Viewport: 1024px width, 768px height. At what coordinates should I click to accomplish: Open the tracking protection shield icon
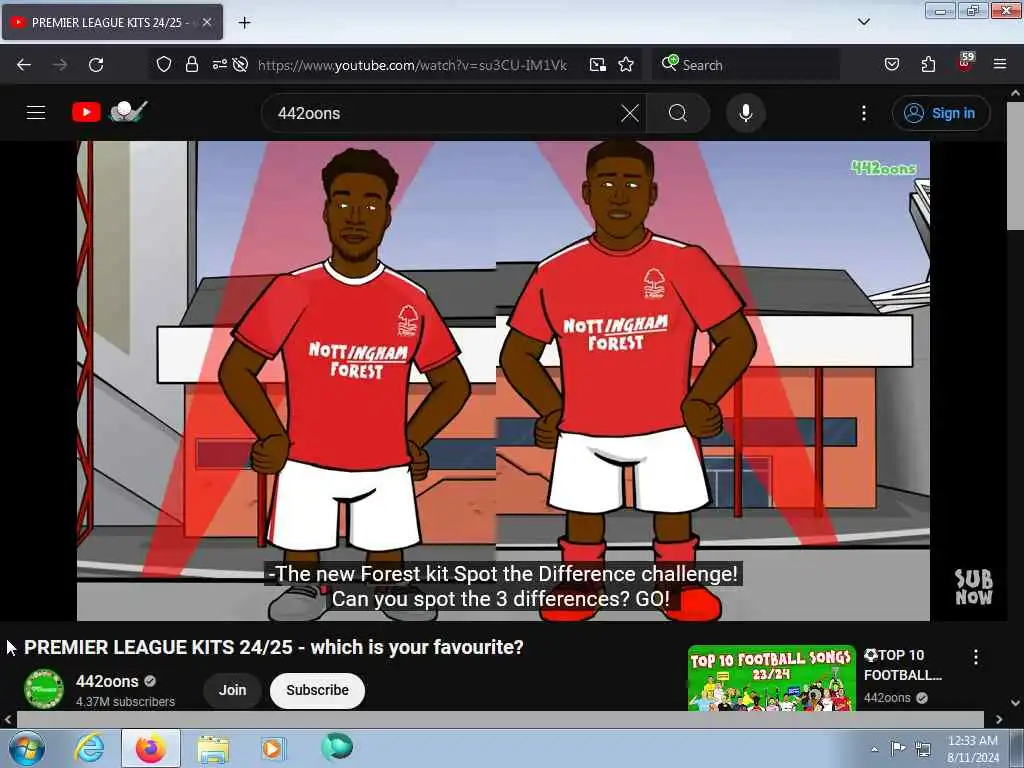pos(164,64)
